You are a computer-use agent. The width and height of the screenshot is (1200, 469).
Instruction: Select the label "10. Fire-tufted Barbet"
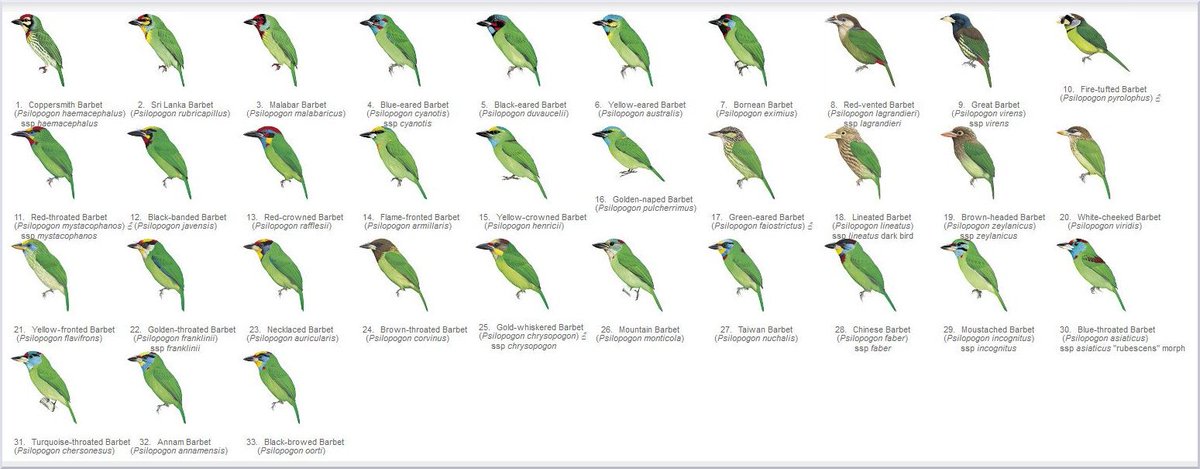tap(1103, 88)
